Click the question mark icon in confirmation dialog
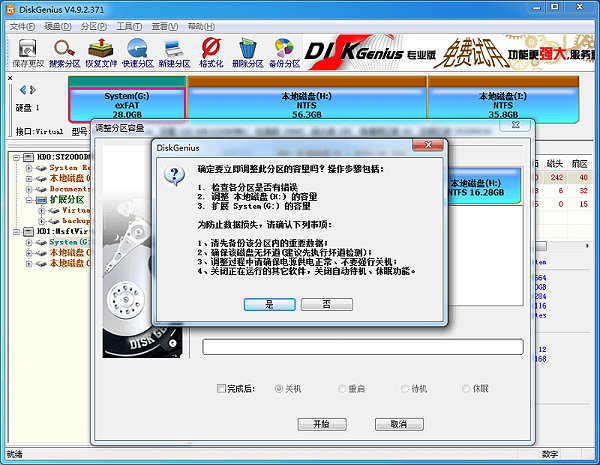Screen dimensions: 600x465 click(174, 176)
